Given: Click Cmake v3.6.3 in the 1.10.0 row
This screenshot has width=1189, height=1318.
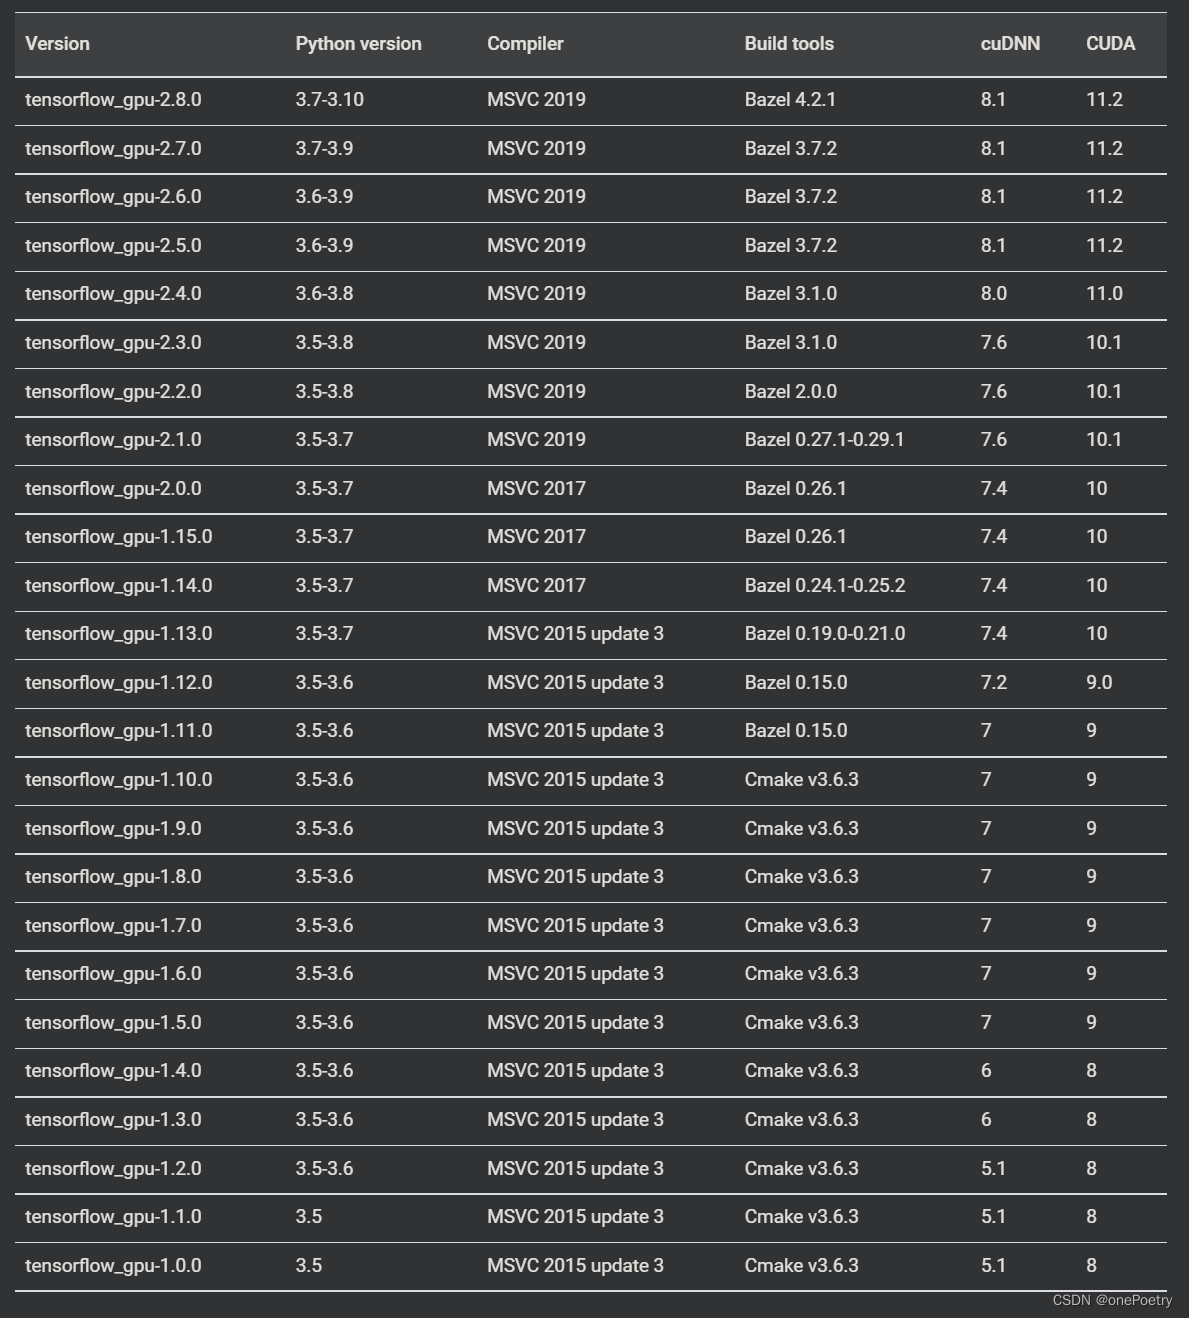Looking at the screenshot, I should pyautogui.click(x=801, y=780).
